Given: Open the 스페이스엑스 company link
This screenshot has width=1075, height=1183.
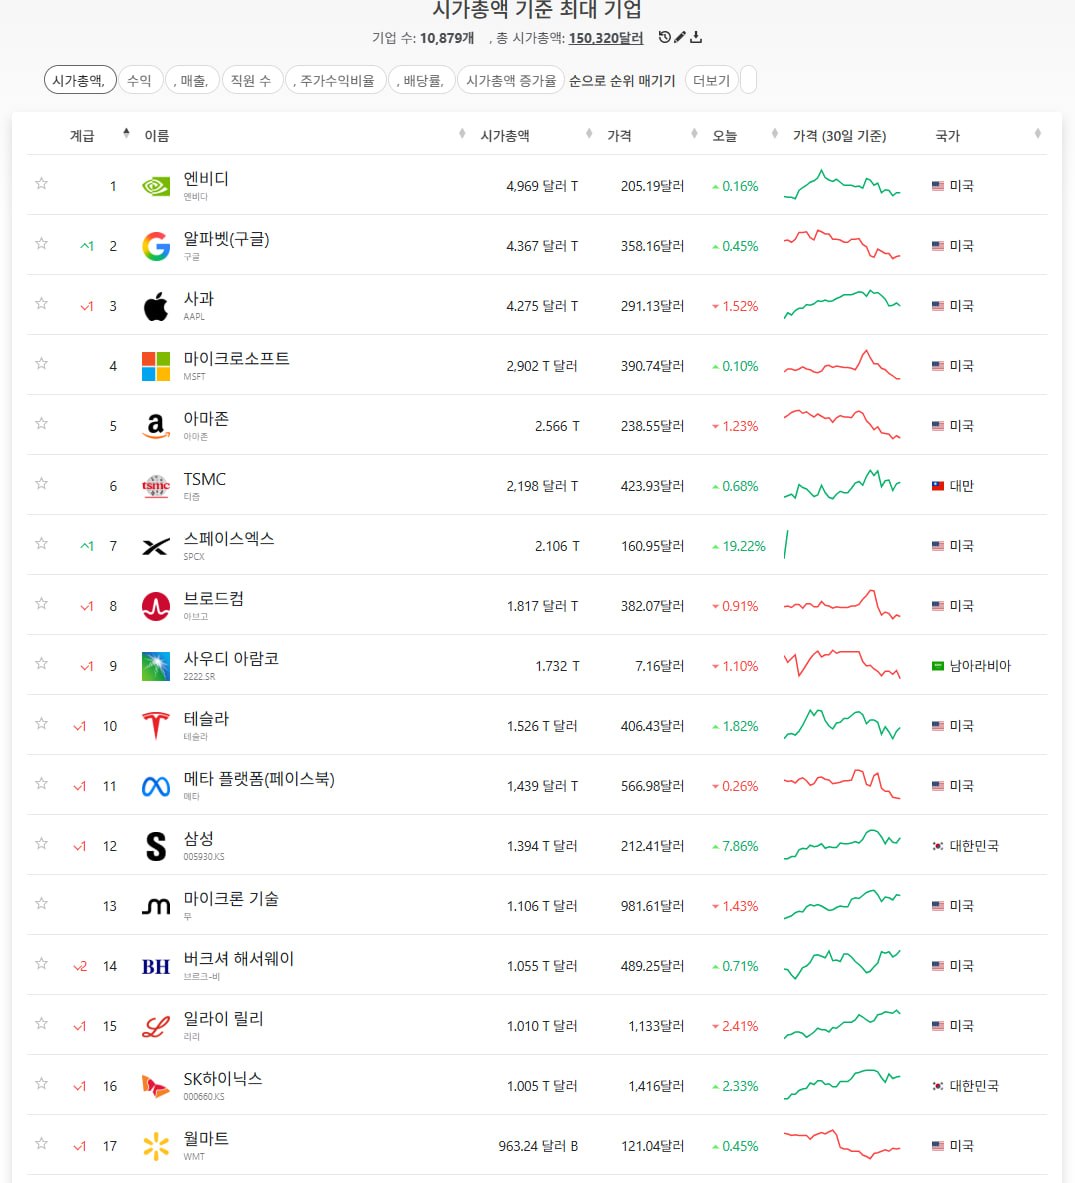Looking at the screenshot, I should (x=229, y=539).
